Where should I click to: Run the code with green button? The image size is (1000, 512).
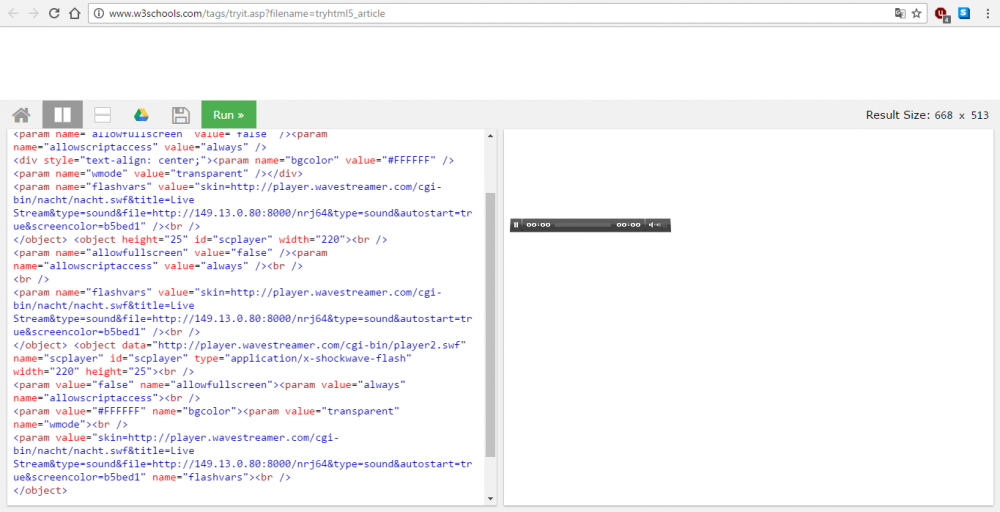coord(229,115)
